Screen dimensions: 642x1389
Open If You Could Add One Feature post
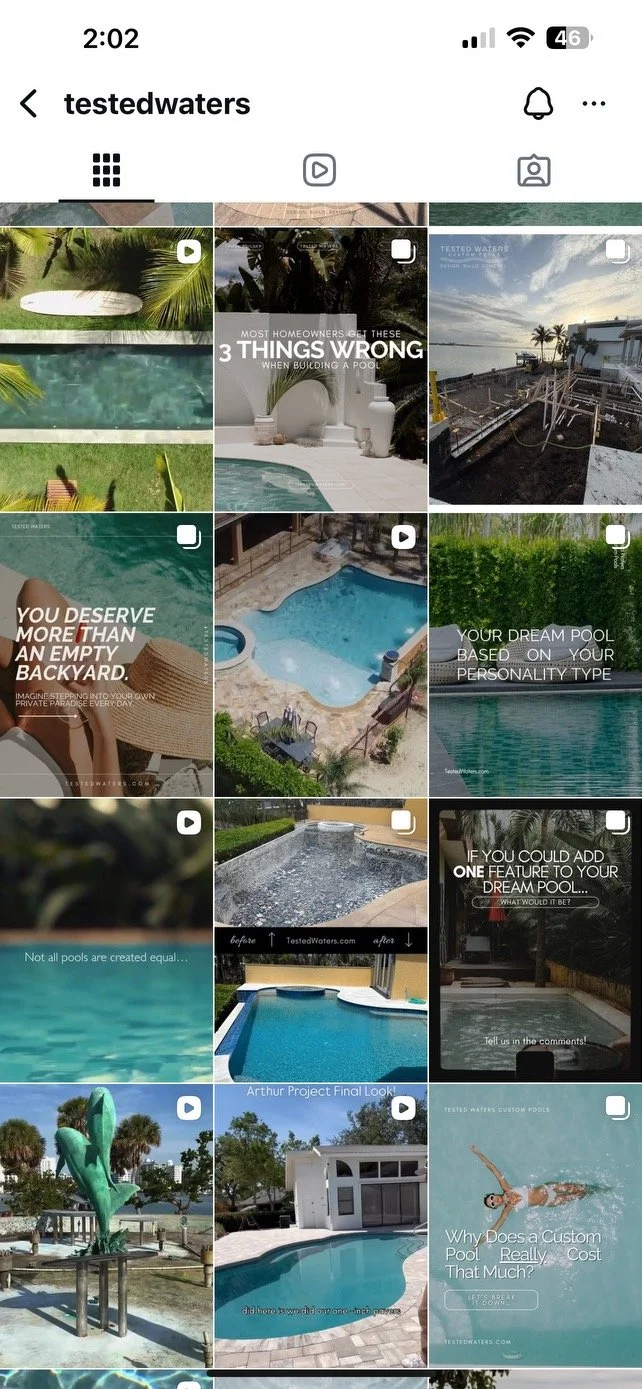(x=535, y=940)
